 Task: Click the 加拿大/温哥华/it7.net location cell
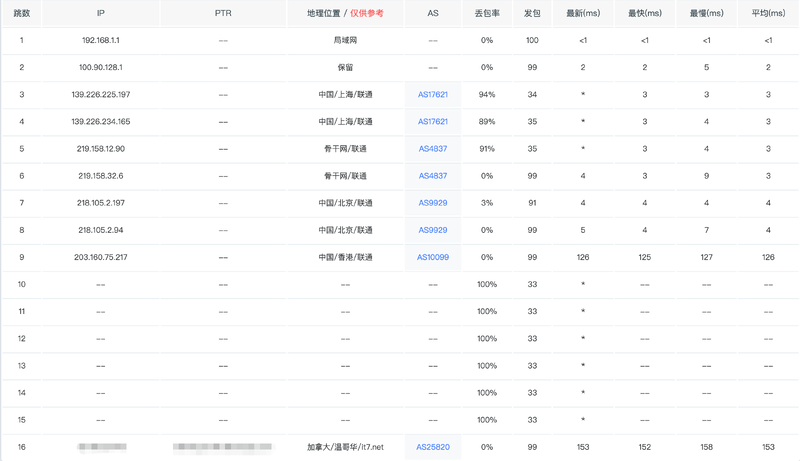(345, 447)
